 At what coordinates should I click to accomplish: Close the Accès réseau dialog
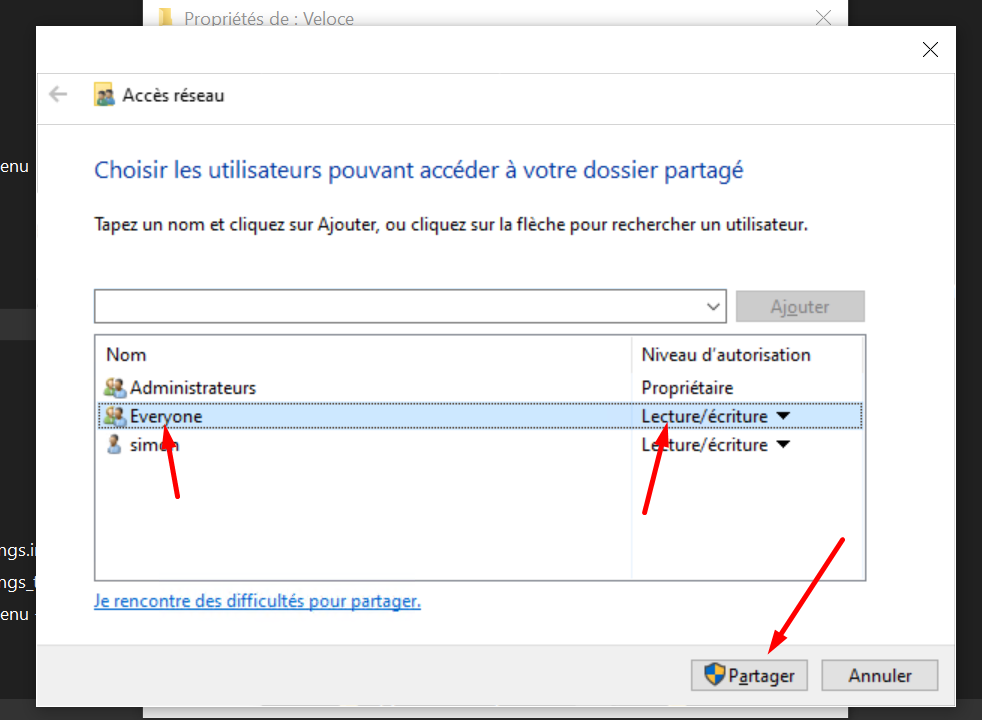pyautogui.click(x=930, y=49)
